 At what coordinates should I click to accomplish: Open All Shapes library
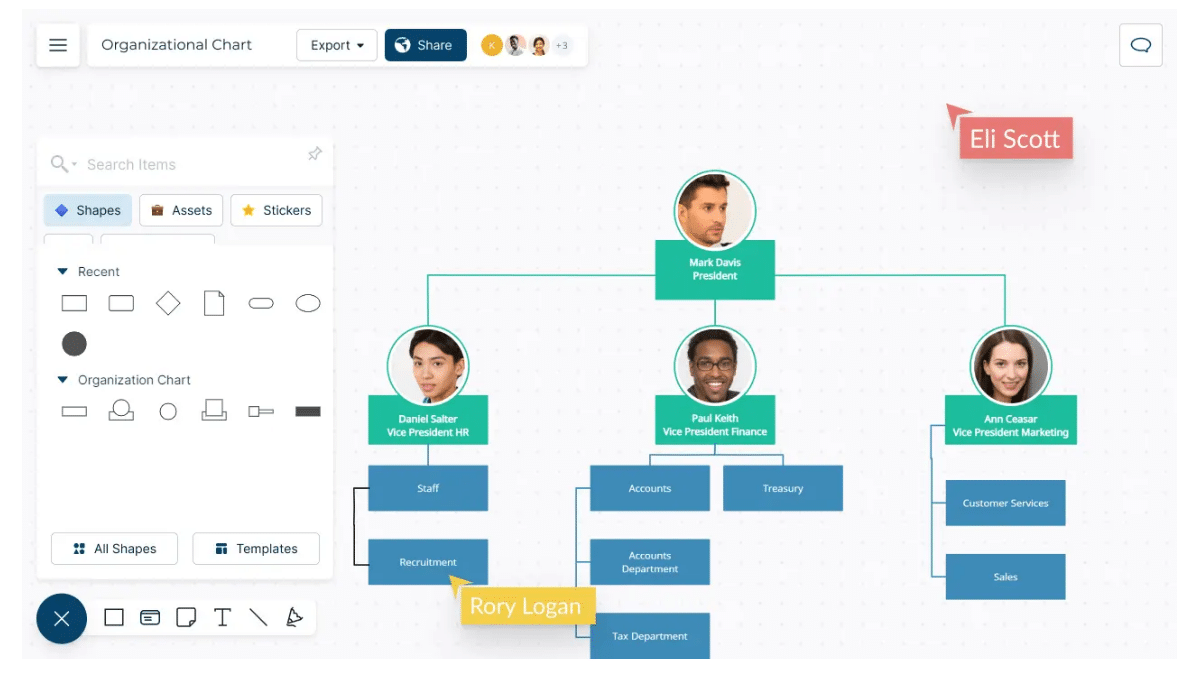114,549
